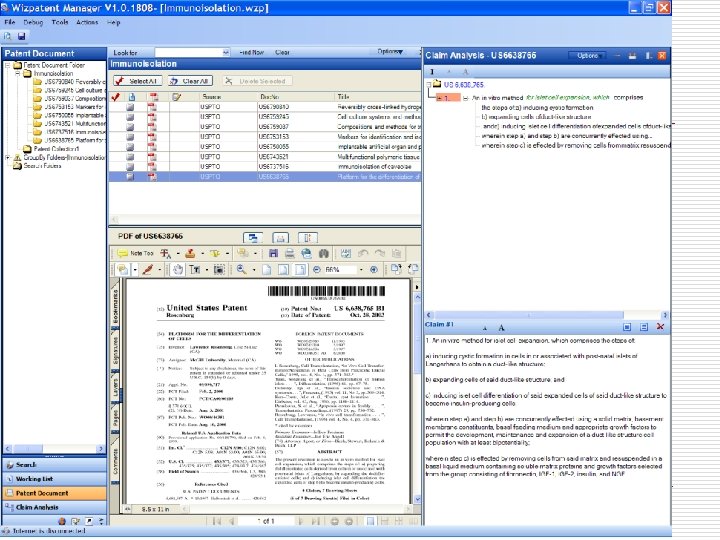
Task: Expand the GroupBy Folders node
Action: tap(7, 157)
